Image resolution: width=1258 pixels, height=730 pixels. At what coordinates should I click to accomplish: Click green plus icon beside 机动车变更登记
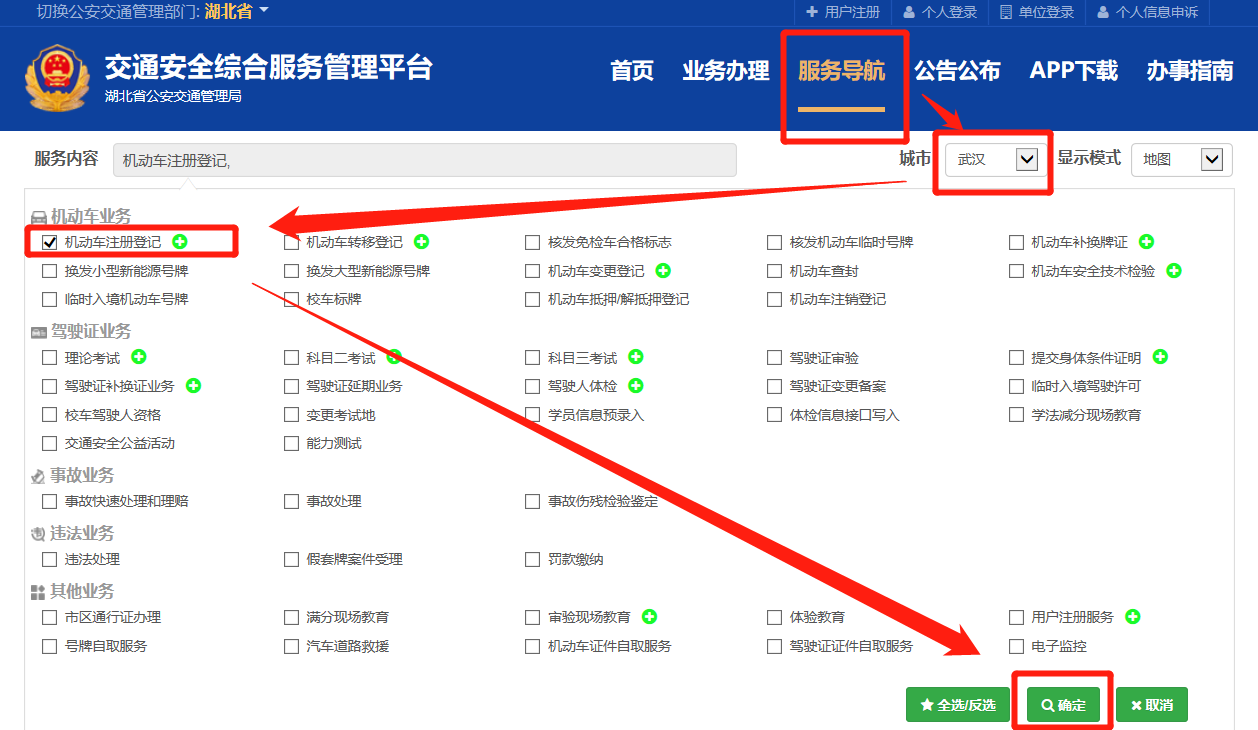[663, 271]
